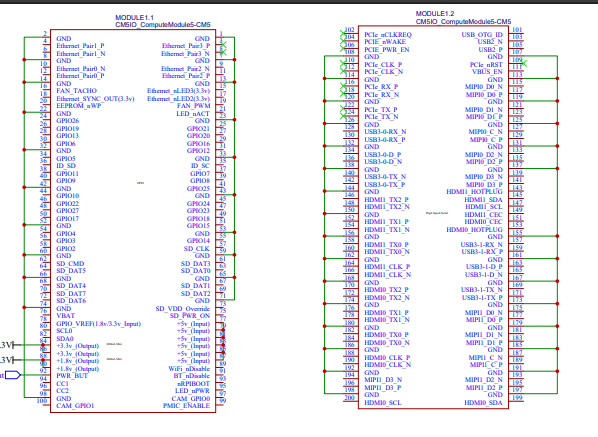Select the GPIO_VREF(1.8v/3.3v_Input) pin label

click(98, 324)
